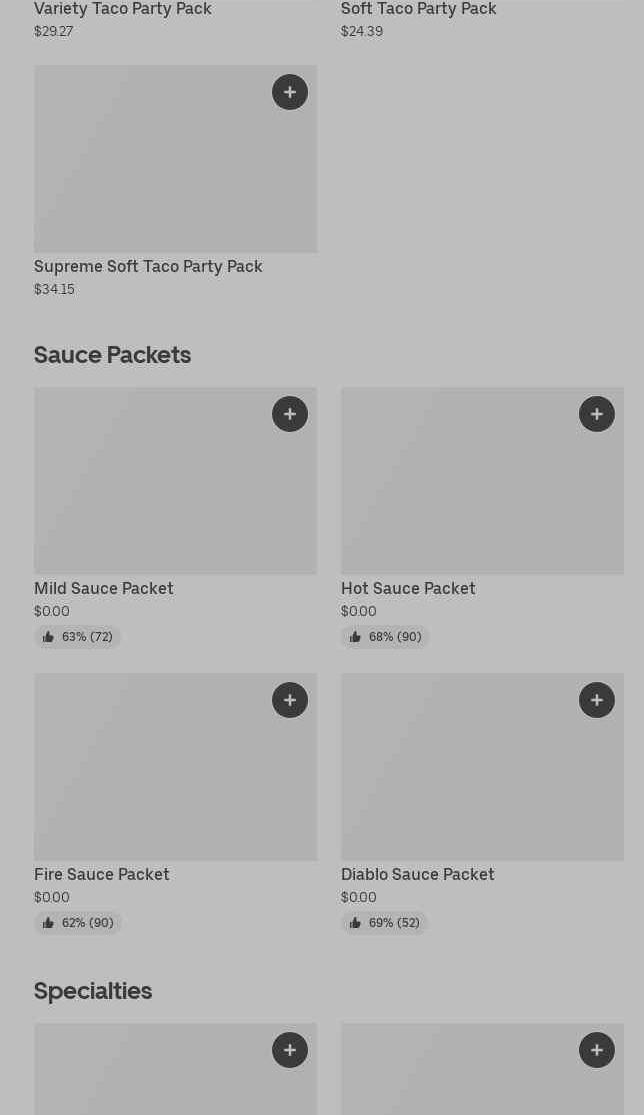The image size is (644, 1115).
Task: Add first Specialties item on the left
Action: pyautogui.click(x=290, y=1050)
